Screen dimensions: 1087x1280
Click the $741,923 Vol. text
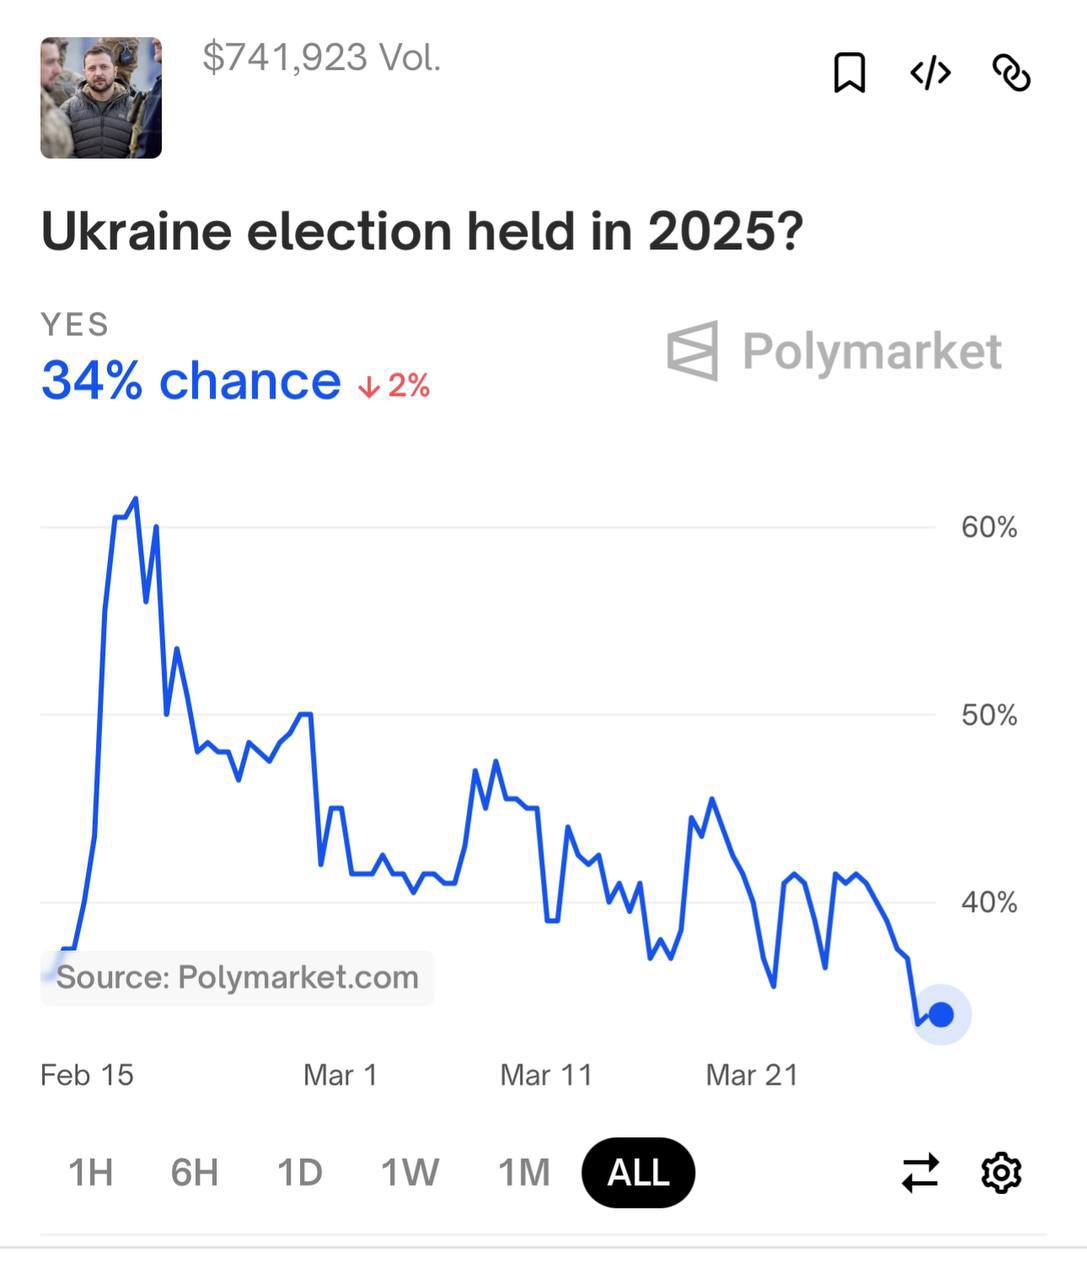click(x=321, y=57)
